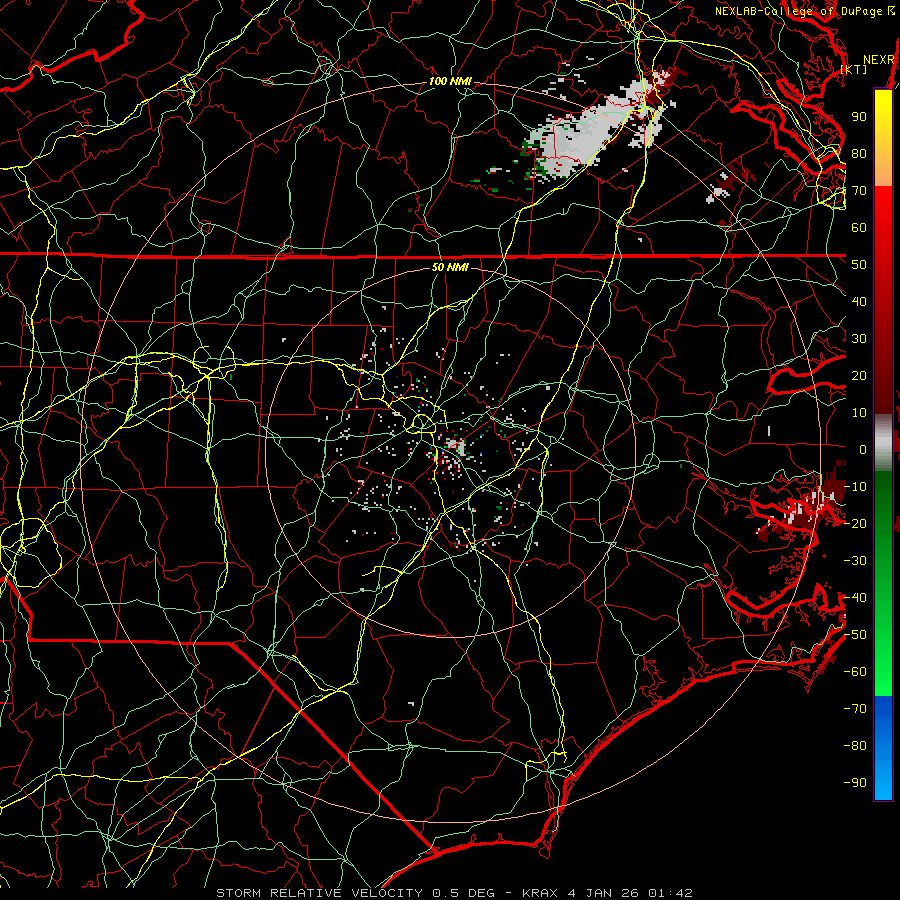Viewport: 900px width, 900px height.
Task: Pick the gray zero-velocity segment of the color bar
Action: [x=883, y=443]
